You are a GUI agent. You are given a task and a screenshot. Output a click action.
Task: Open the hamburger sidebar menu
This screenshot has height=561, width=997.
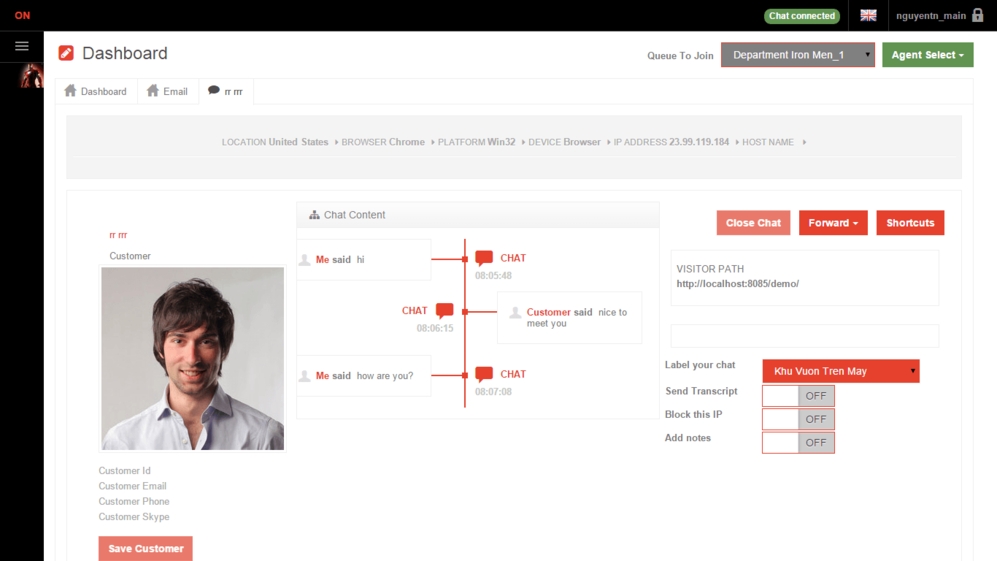click(x=22, y=46)
